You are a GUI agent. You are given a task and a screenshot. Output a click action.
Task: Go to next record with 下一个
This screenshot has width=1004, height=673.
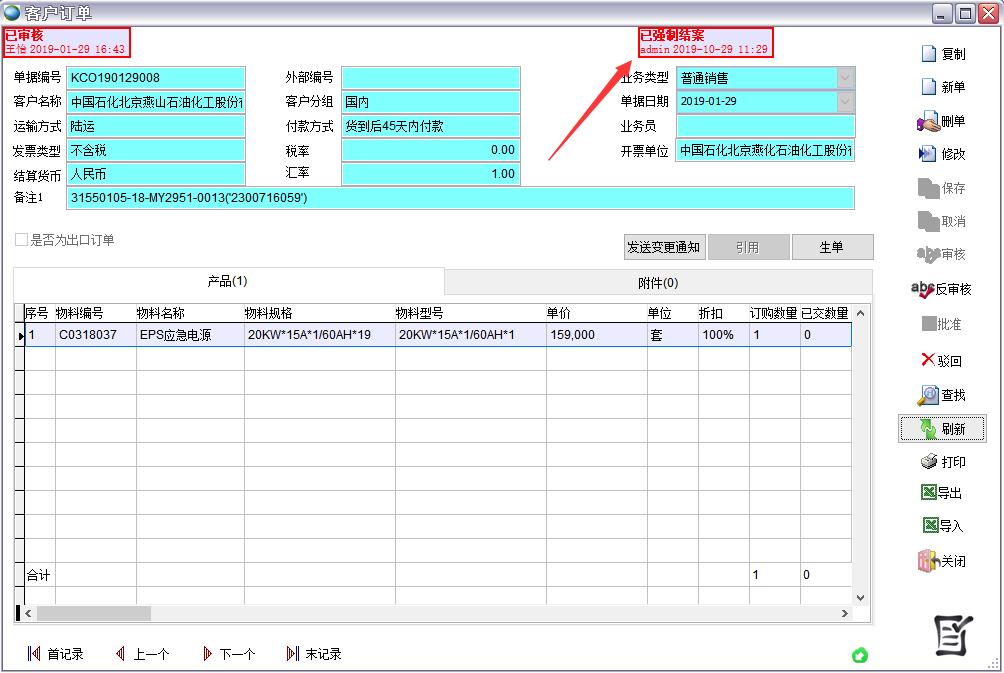tap(228, 654)
